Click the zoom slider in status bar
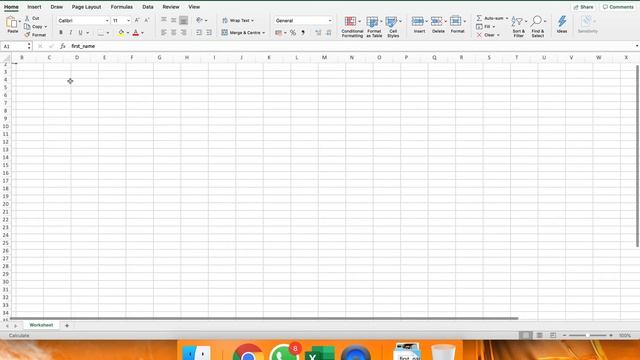The height and width of the screenshot is (360, 640). click(587, 335)
